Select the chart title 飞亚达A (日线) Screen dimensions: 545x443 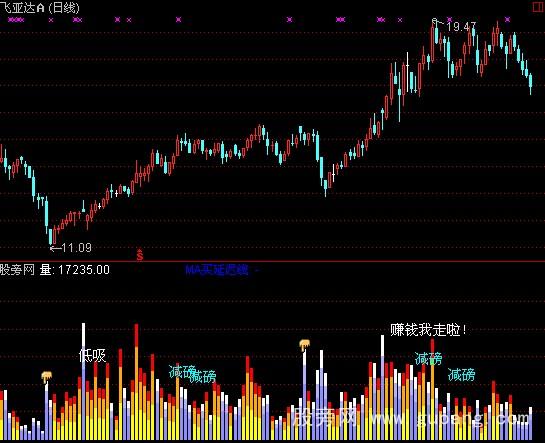(40, 8)
